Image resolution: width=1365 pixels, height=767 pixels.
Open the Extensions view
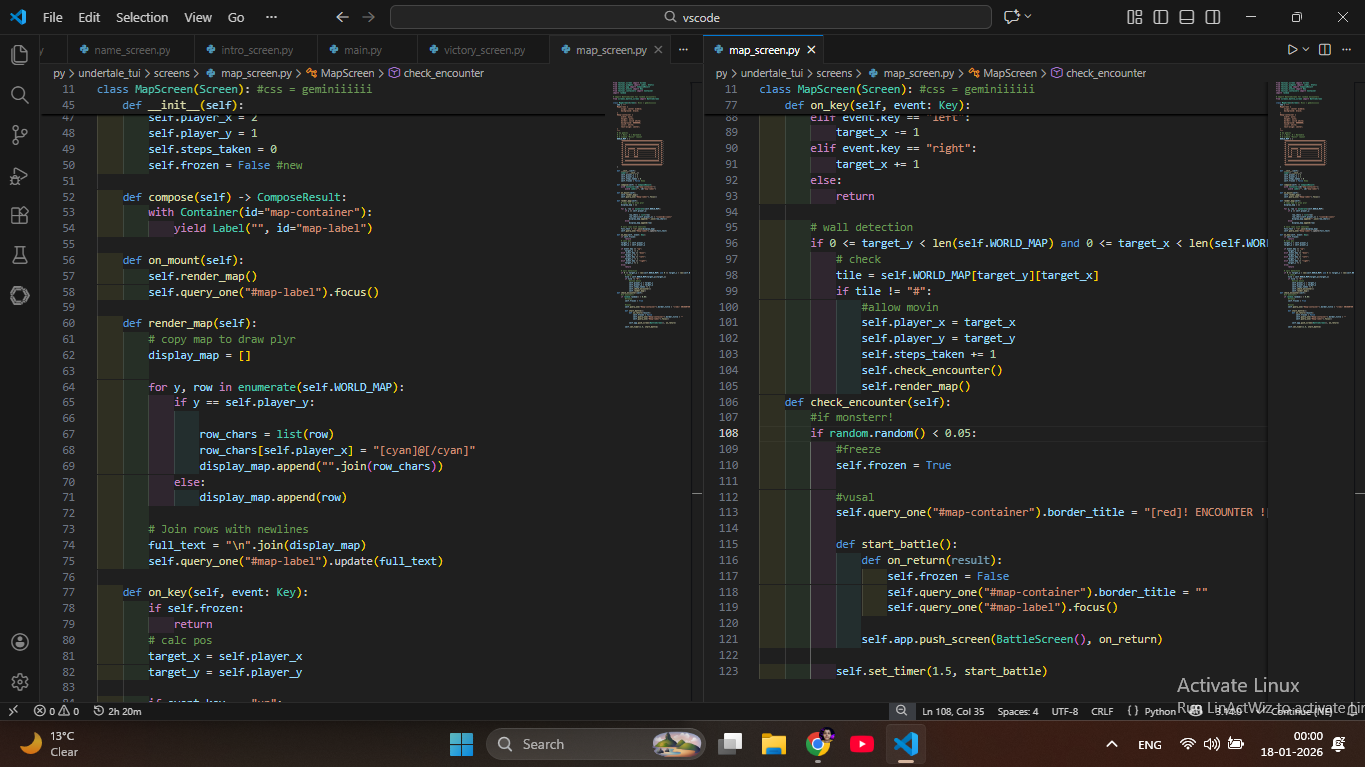click(19, 215)
